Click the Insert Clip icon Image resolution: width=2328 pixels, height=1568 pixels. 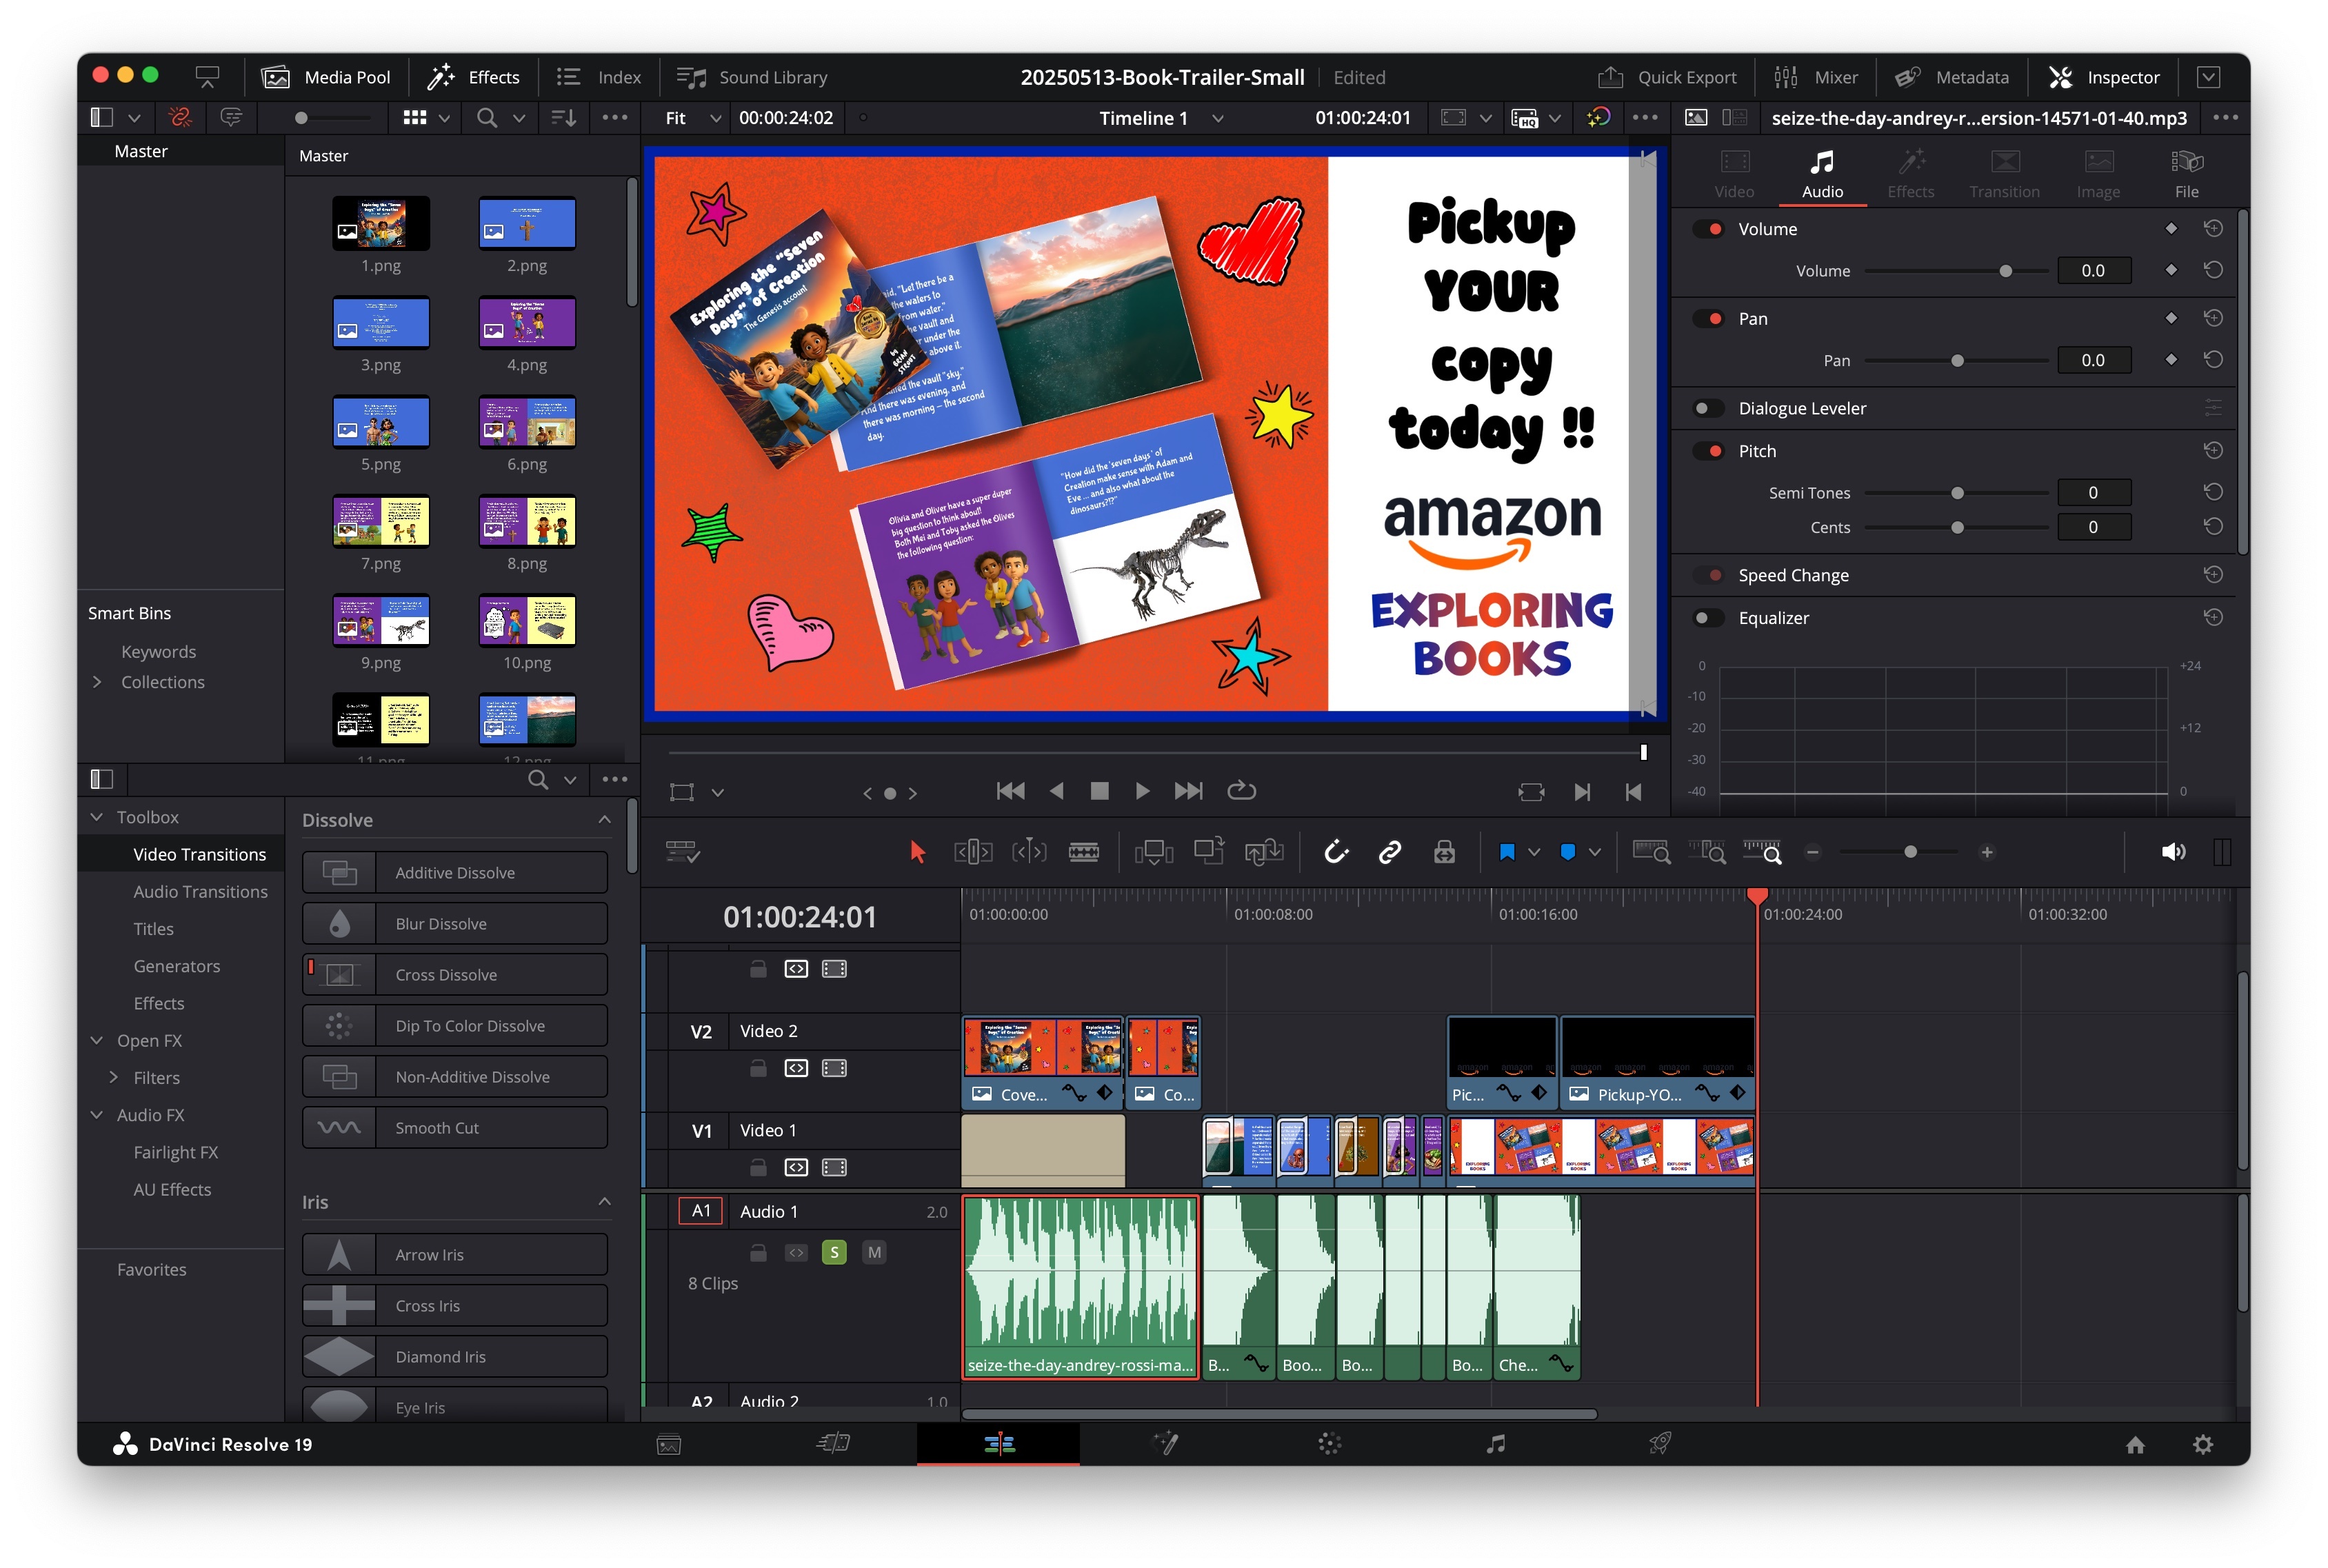click(x=1154, y=852)
